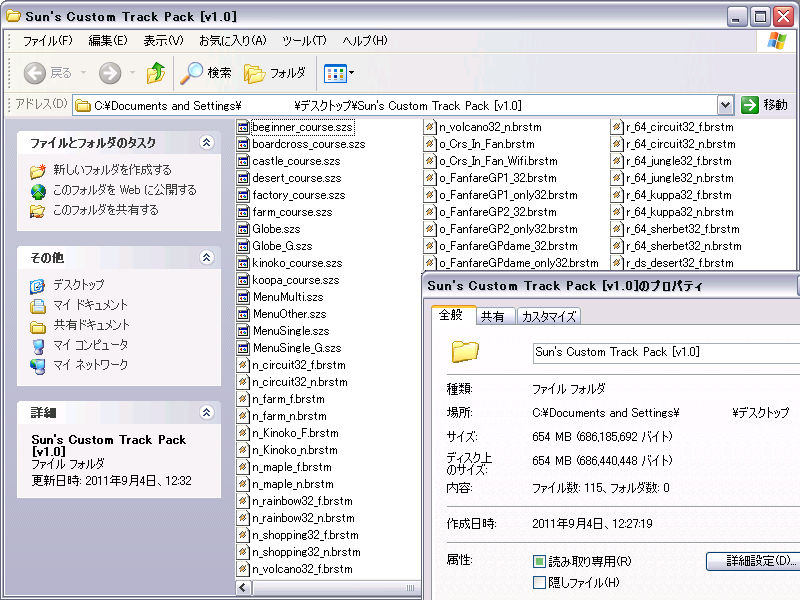This screenshot has width=800, height=600.
Task: Open the Back button history dropdown
Action: [x=84, y=73]
